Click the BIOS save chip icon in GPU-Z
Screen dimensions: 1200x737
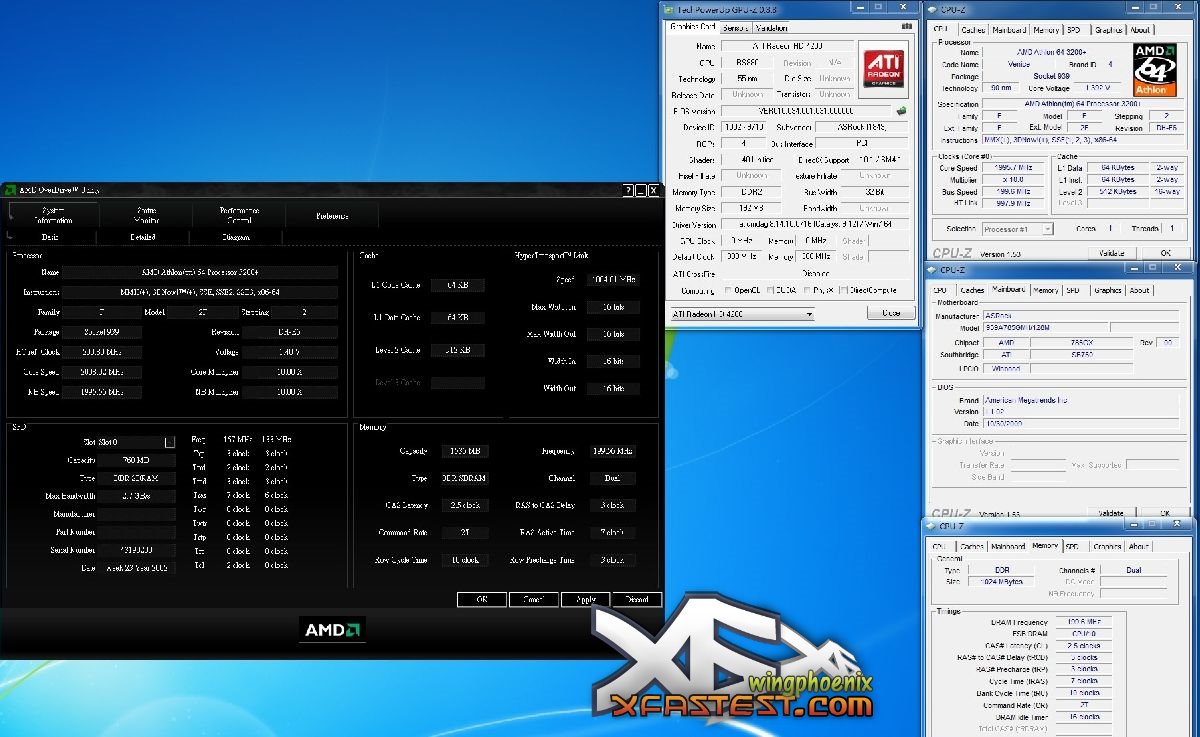901,110
